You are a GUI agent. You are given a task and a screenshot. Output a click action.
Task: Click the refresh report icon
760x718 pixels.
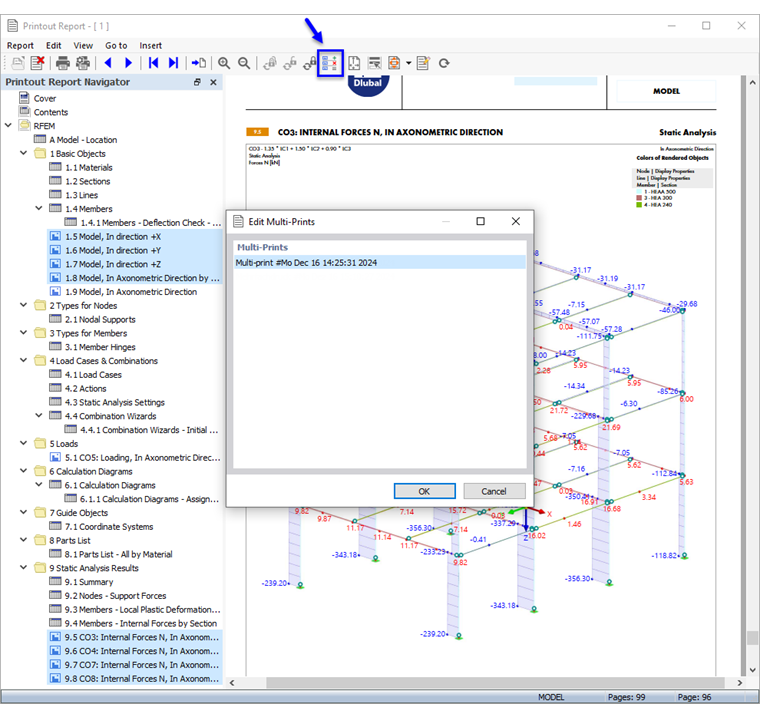pos(444,63)
